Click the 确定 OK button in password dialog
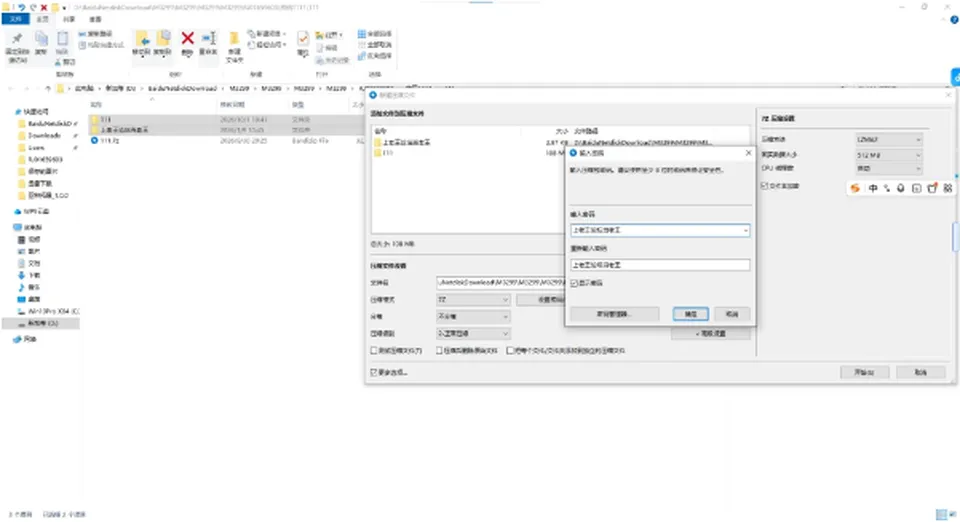The image size is (960, 522). point(691,314)
